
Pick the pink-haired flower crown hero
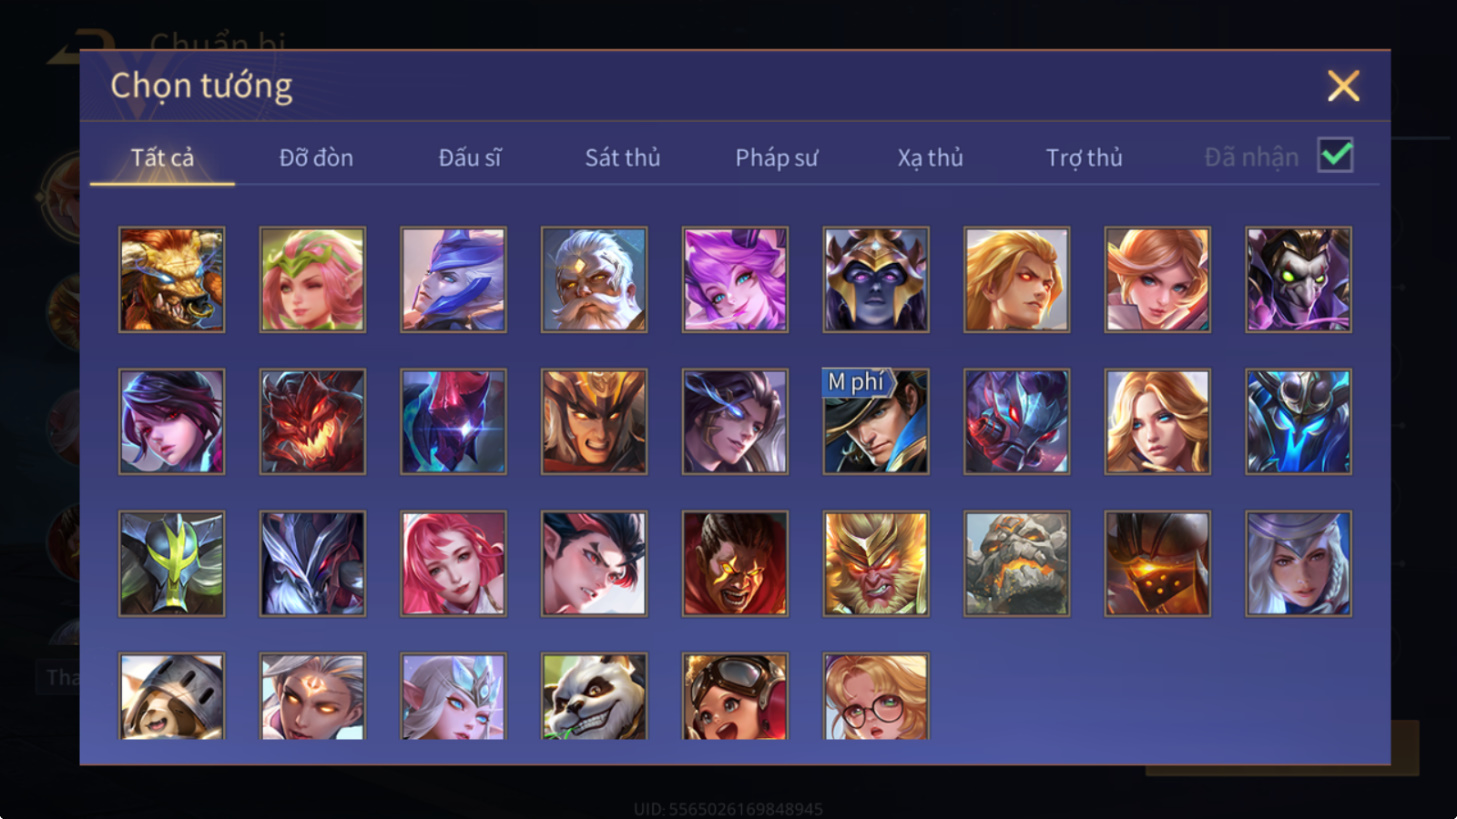click(x=313, y=279)
